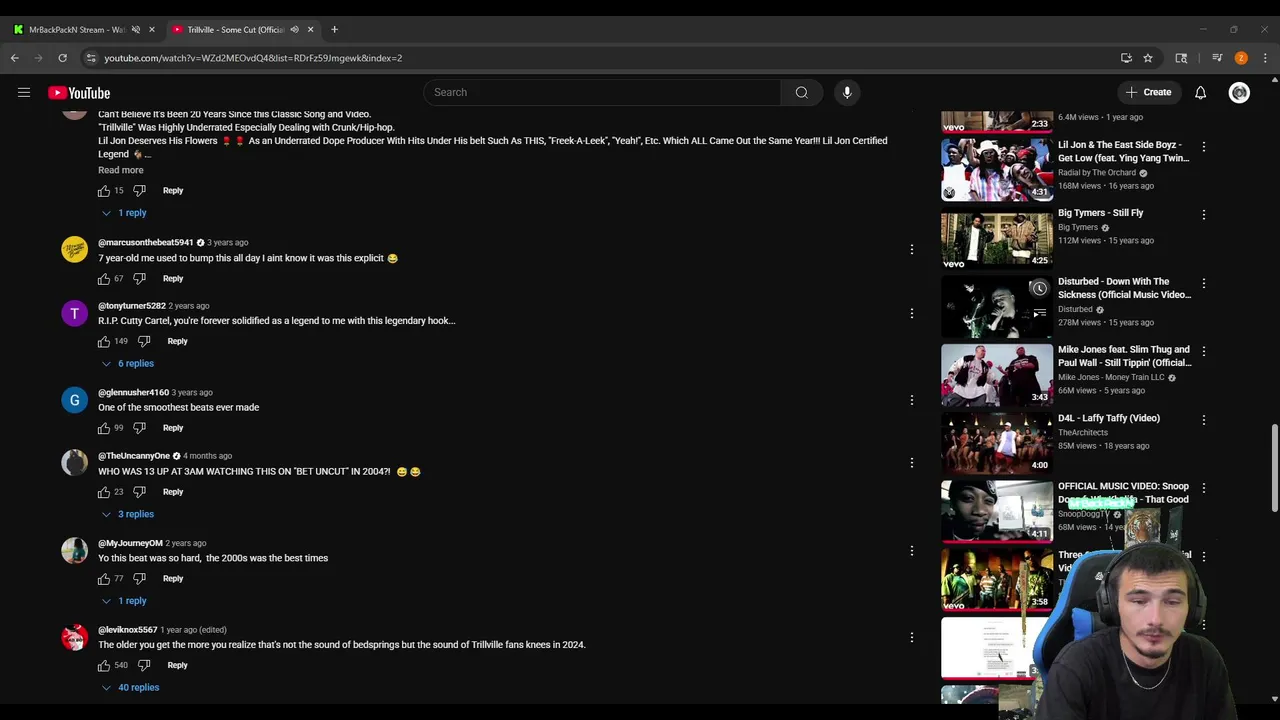
Task: Expand 6 replies under @tonyturner5282 comment
Action: pyautogui.click(x=127, y=364)
